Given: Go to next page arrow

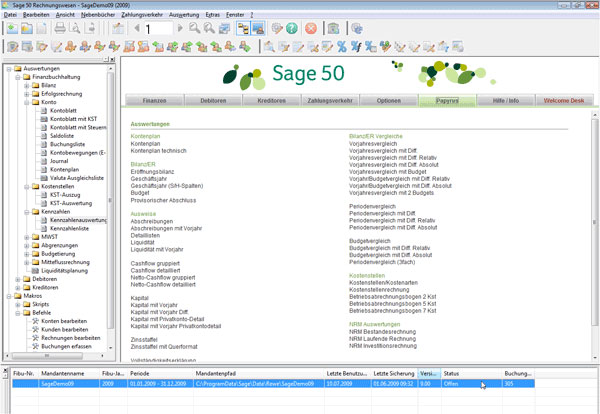Looking at the screenshot, I should (180, 28).
